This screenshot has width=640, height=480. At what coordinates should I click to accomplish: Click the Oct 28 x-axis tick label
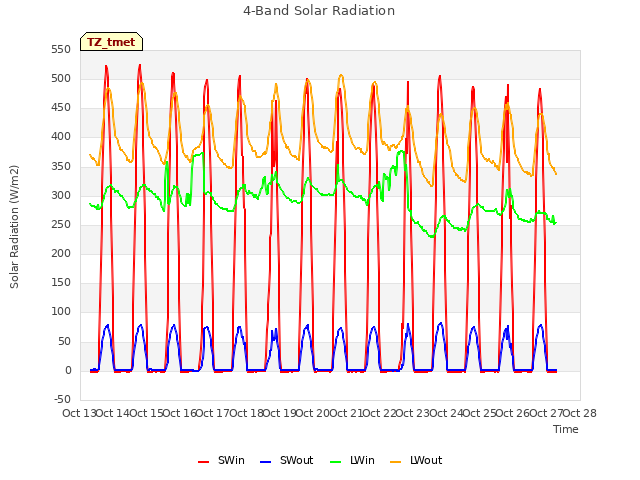pos(580,413)
